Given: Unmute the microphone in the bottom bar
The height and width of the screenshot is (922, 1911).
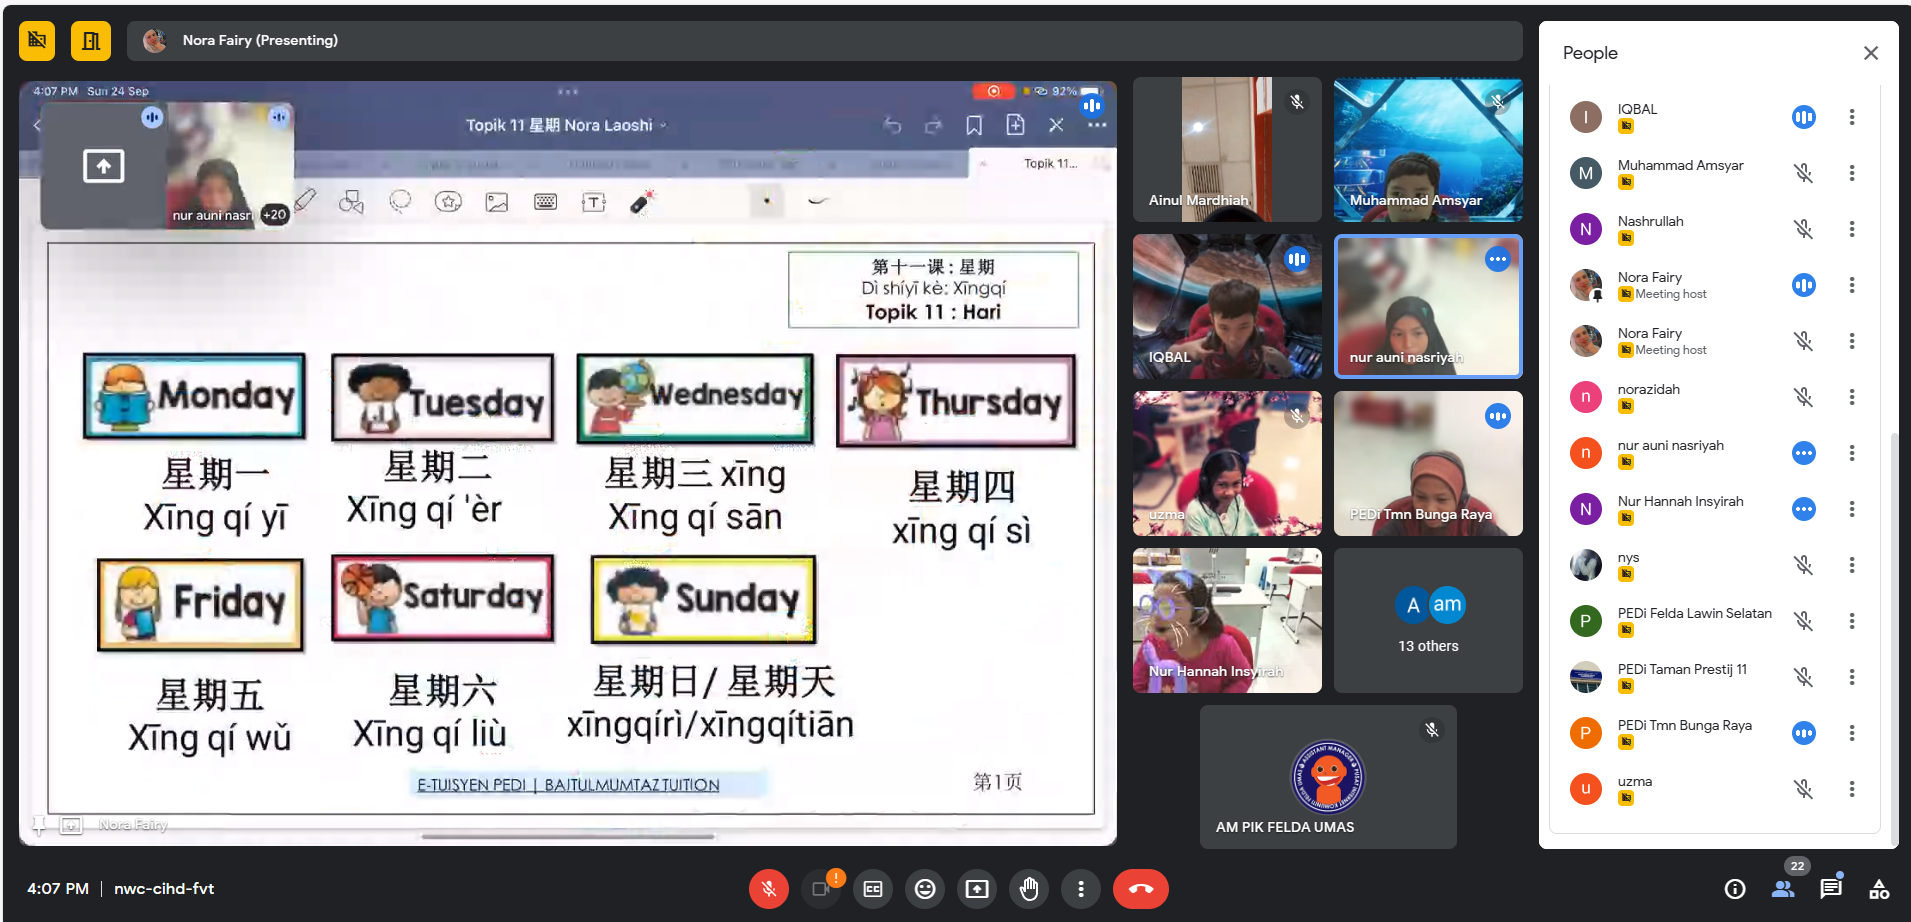Looking at the screenshot, I should 769,889.
